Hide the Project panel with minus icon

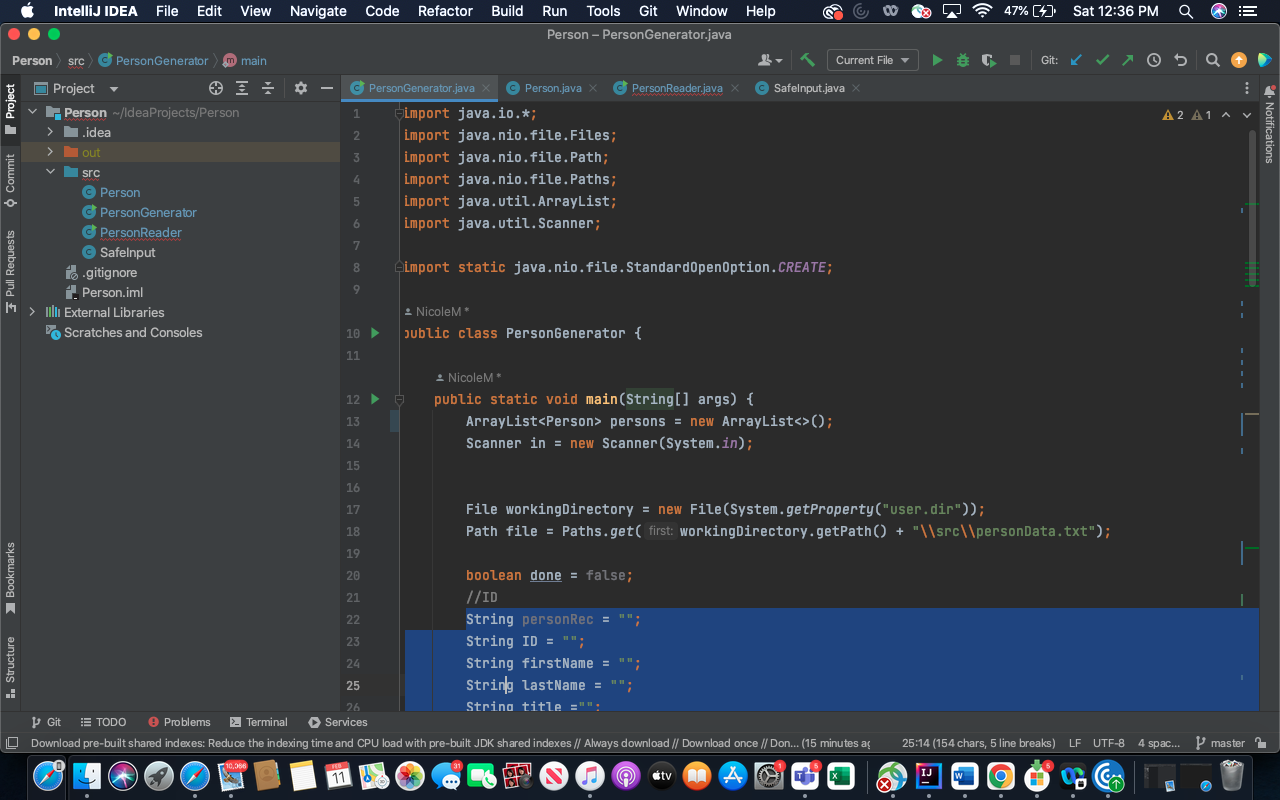coord(326,88)
